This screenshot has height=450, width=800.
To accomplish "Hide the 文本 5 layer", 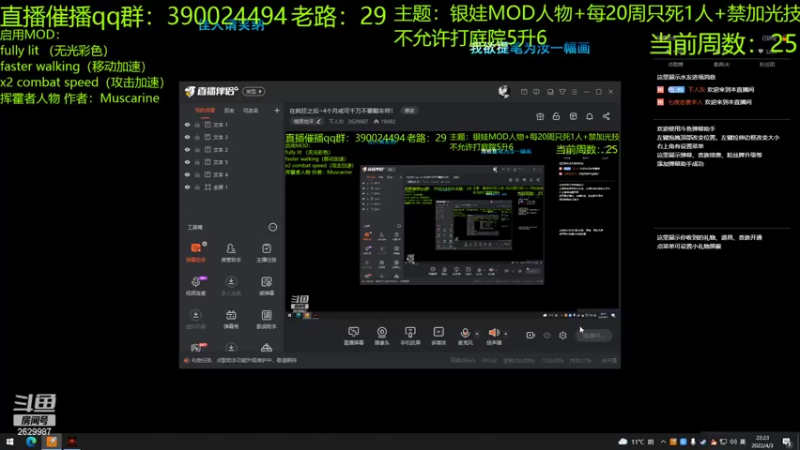I will click(x=187, y=162).
